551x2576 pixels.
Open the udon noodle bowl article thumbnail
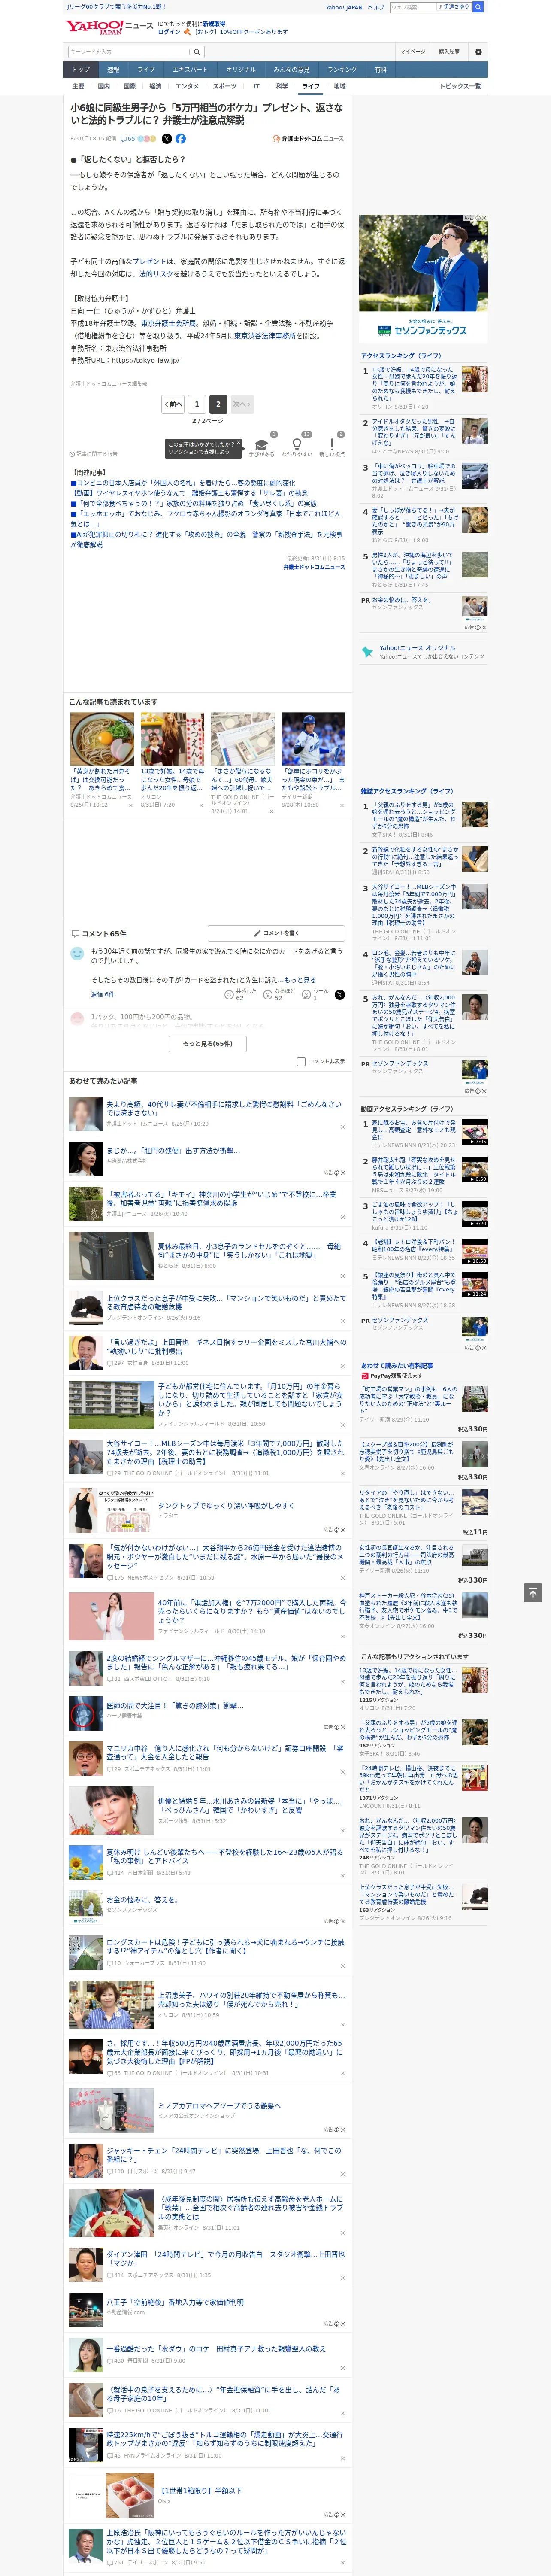click(x=102, y=739)
